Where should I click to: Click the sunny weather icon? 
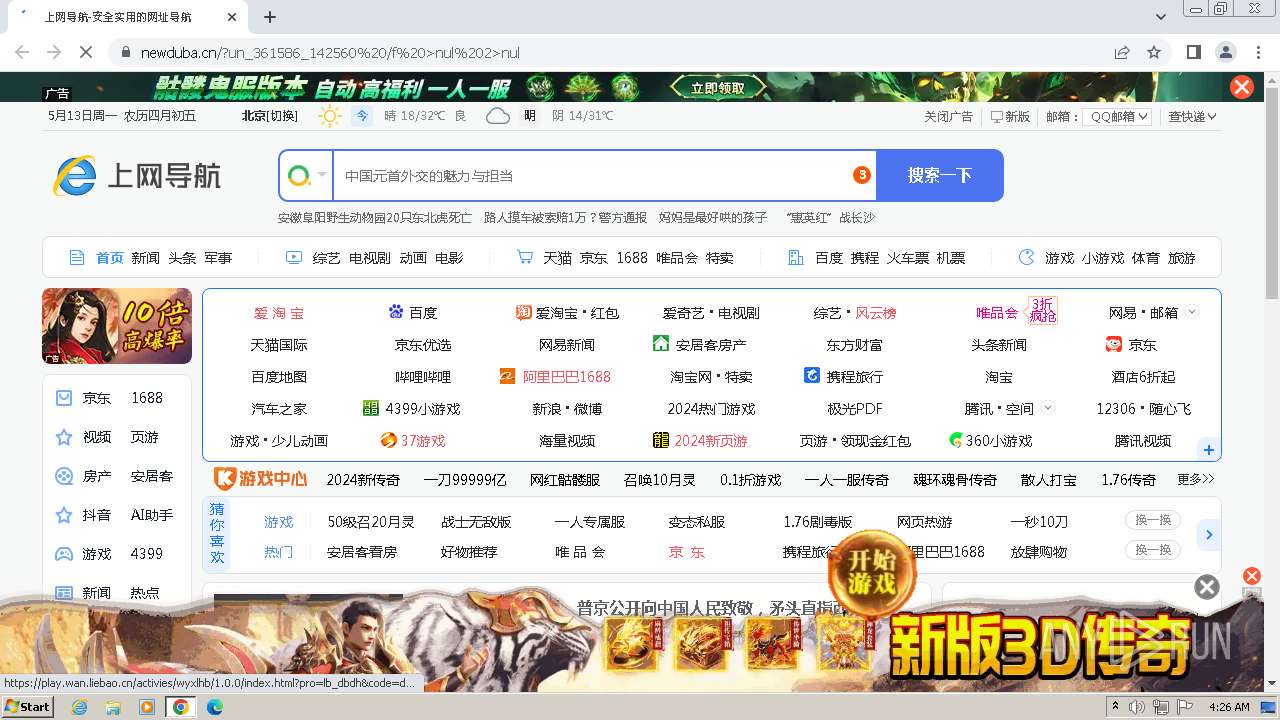tap(329, 116)
